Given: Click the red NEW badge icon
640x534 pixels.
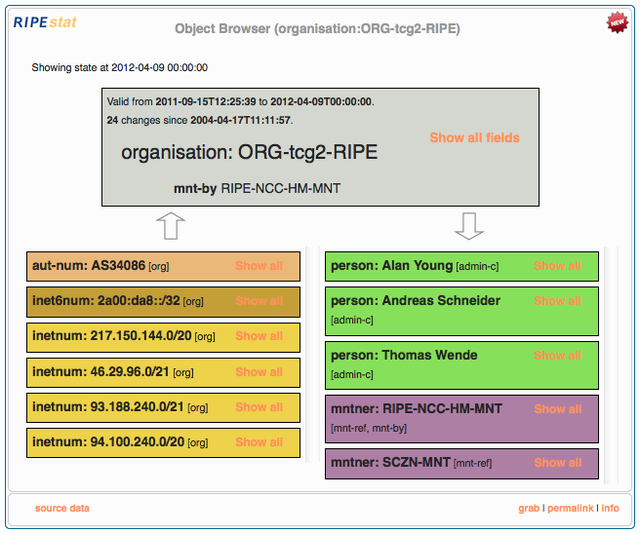Looking at the screenshot, I should [617, 22].
